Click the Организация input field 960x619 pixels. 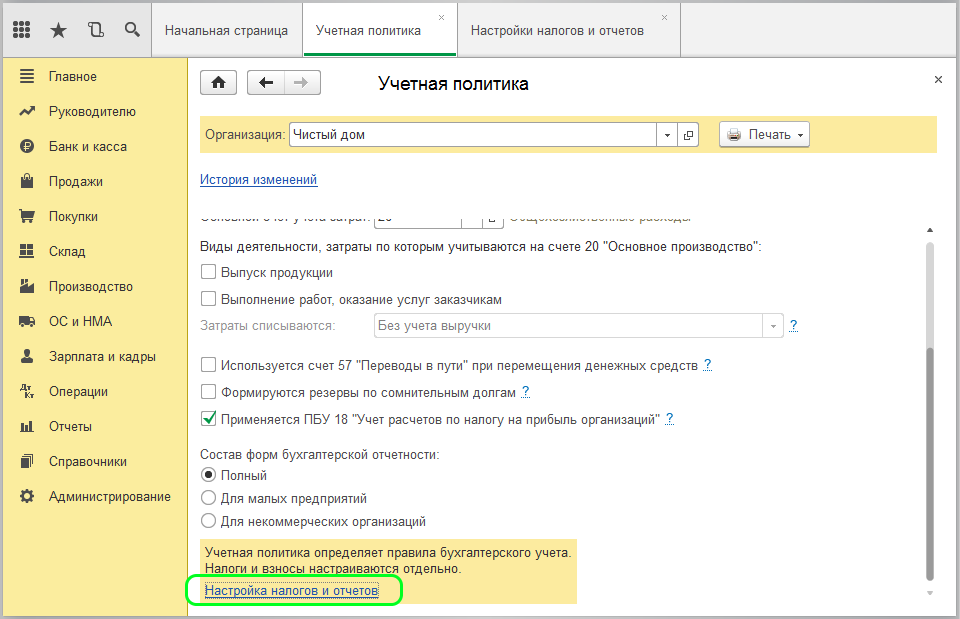473,135
